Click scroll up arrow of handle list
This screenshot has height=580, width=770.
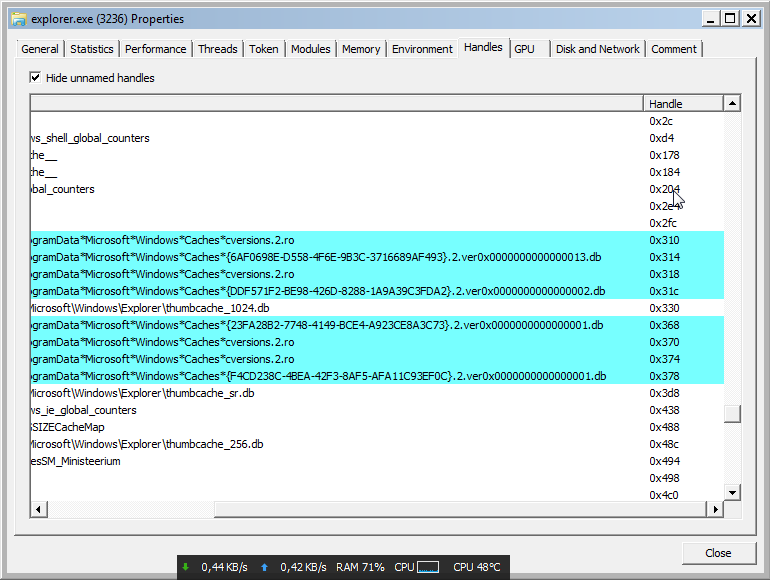732,103
